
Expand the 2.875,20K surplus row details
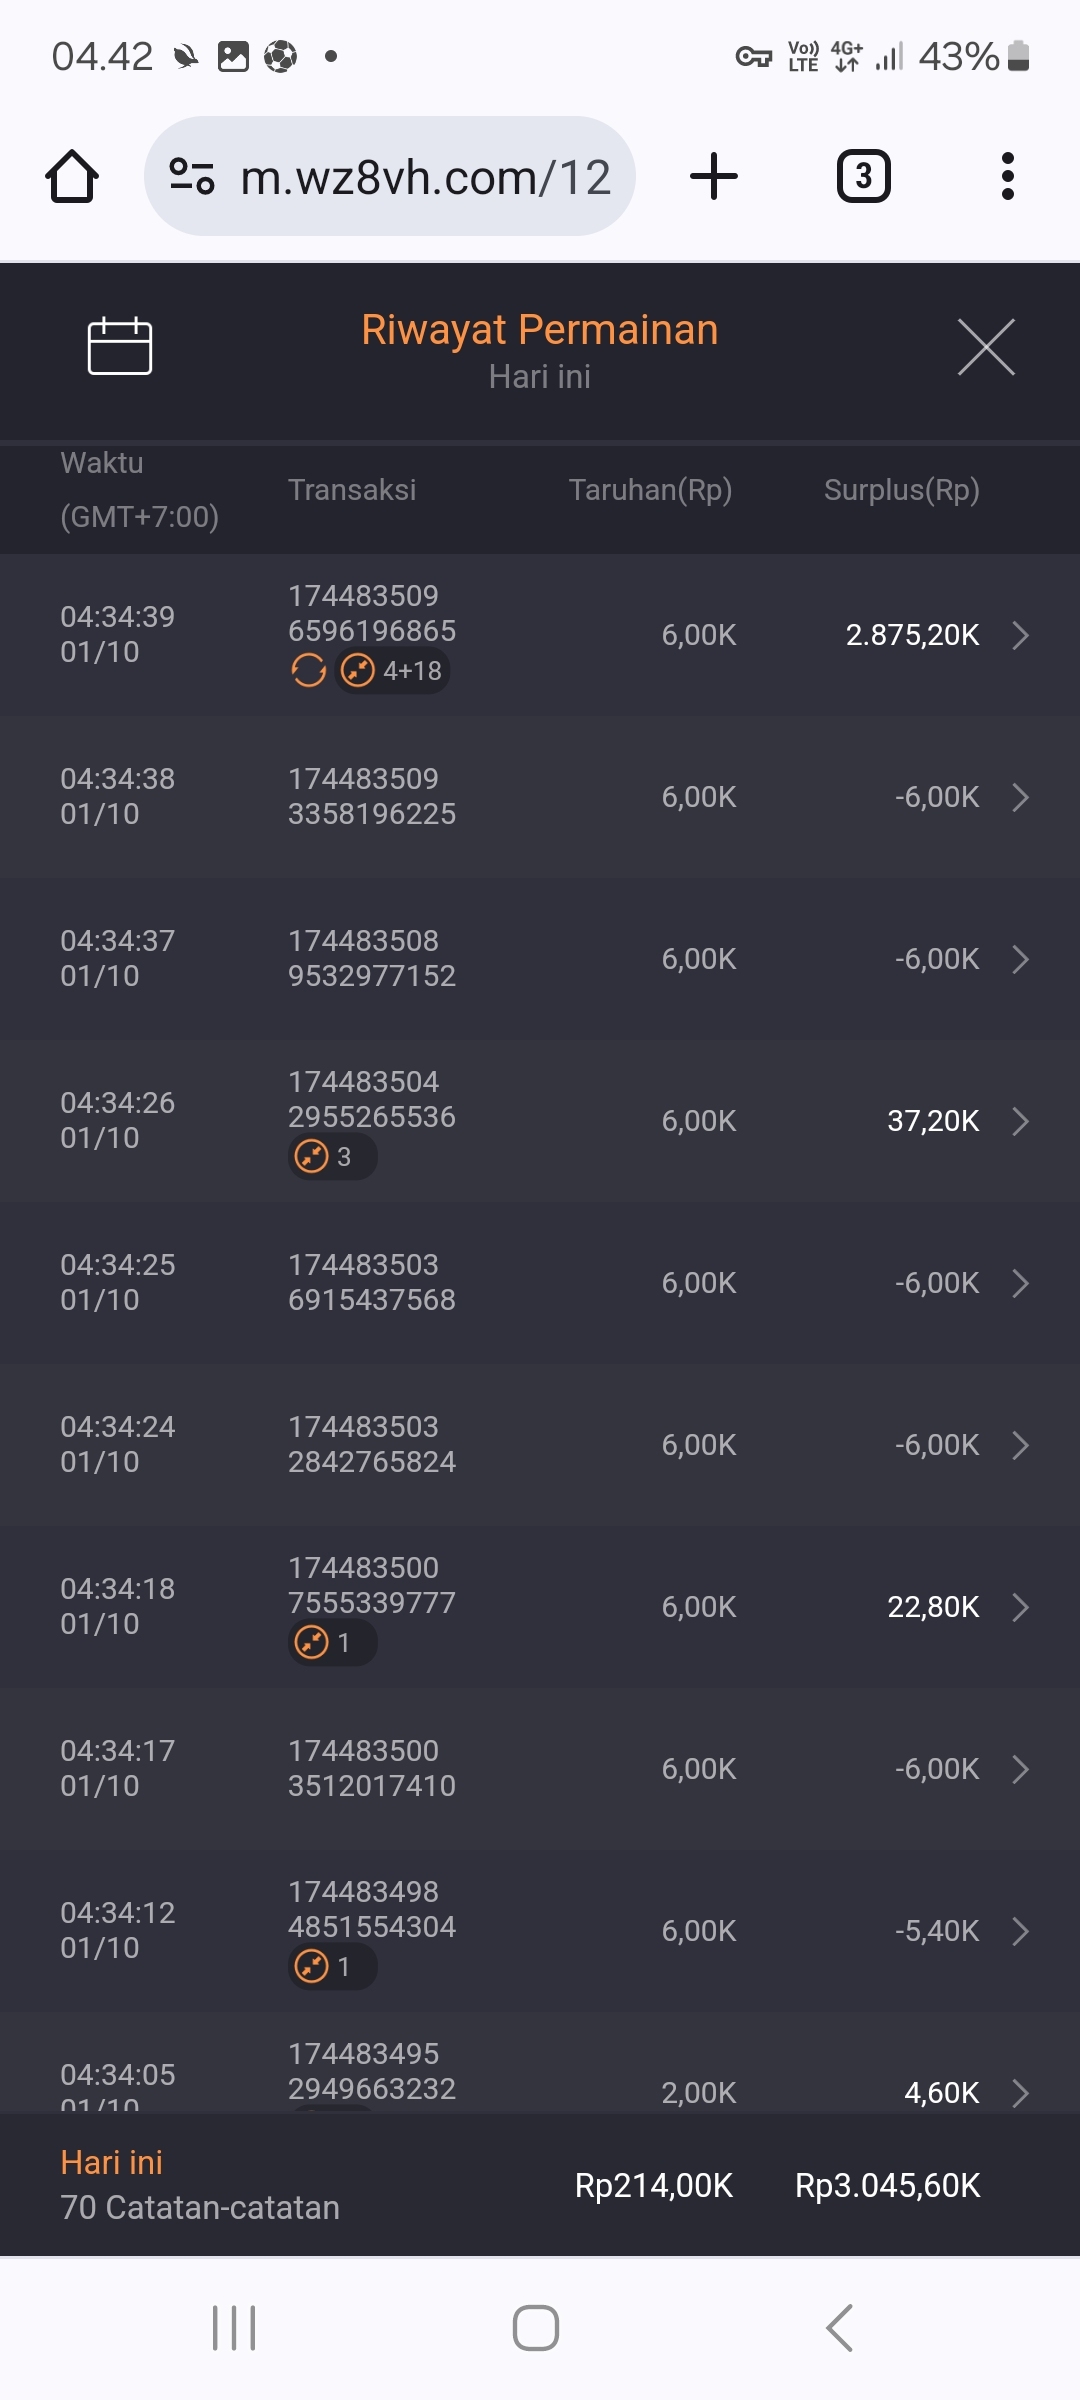(x=1020, y=635)
